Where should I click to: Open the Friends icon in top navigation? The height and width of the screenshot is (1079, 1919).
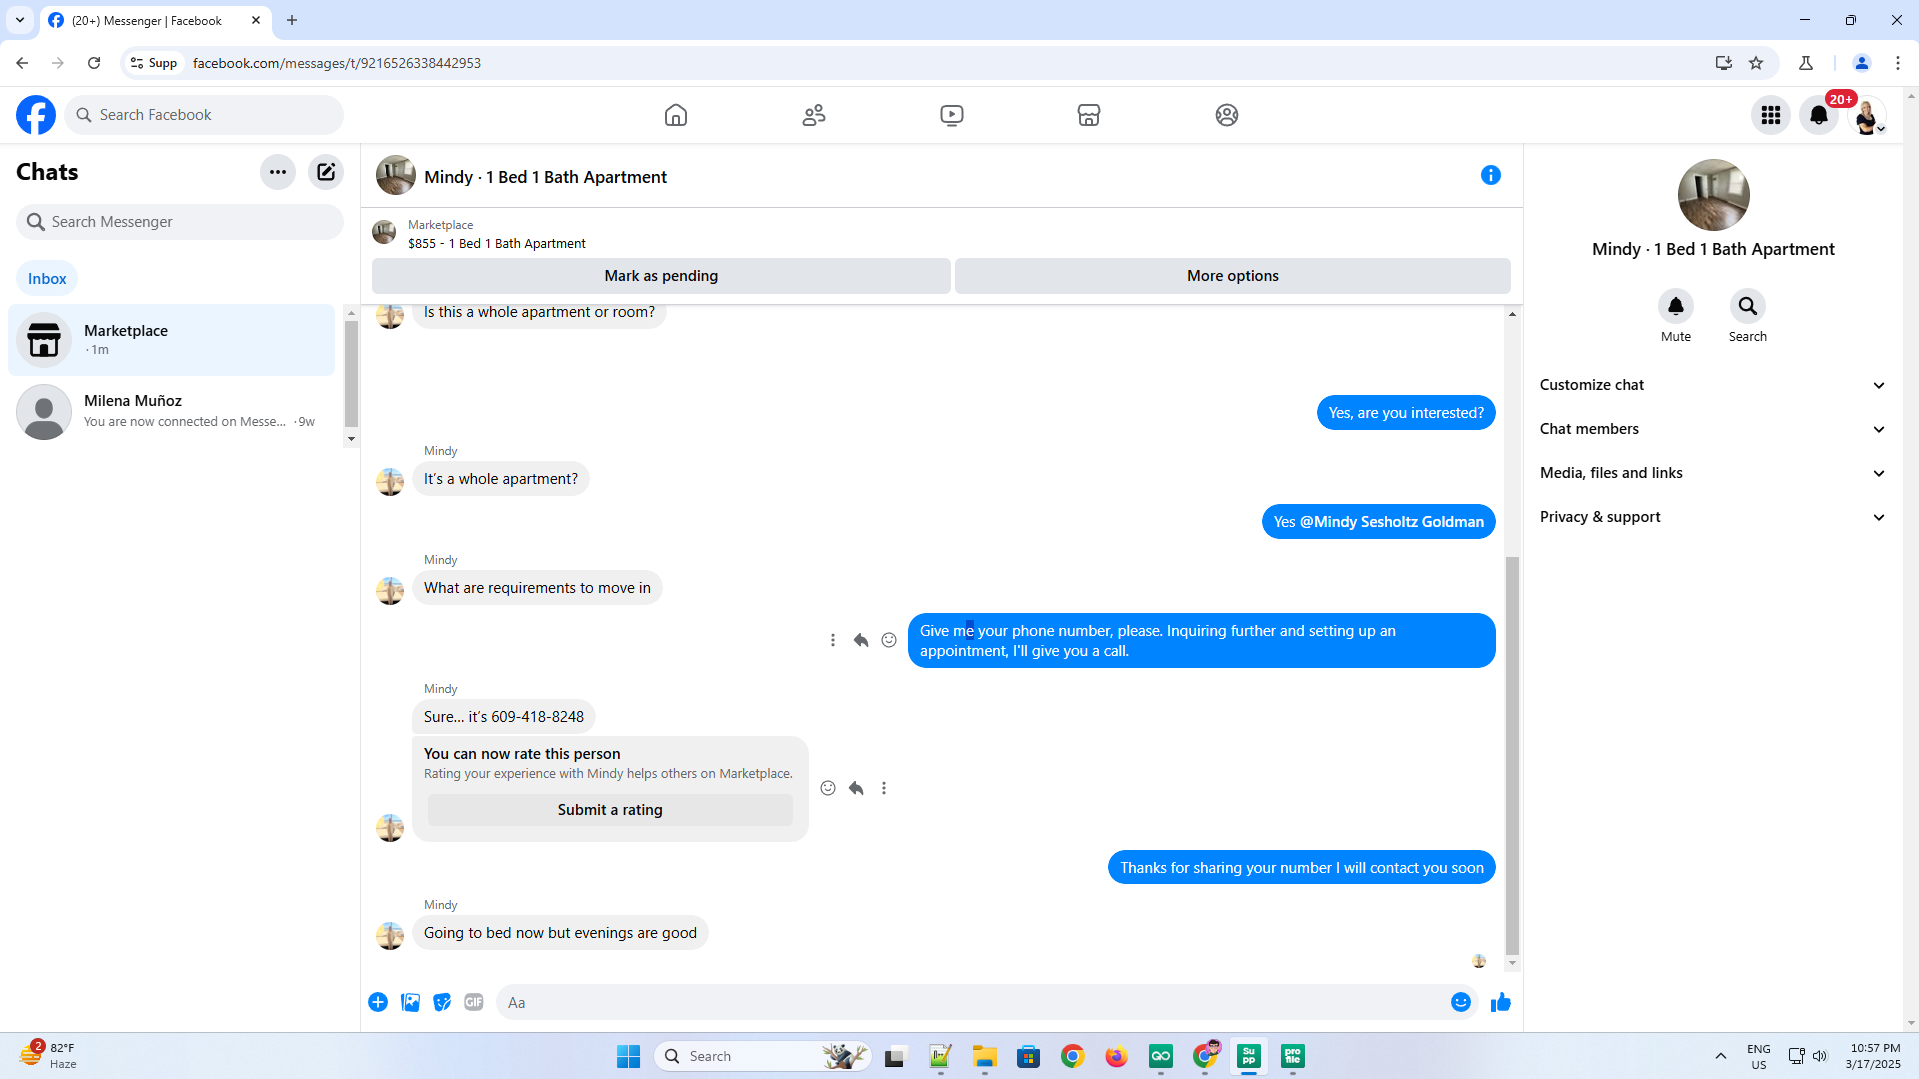point(814,115)
